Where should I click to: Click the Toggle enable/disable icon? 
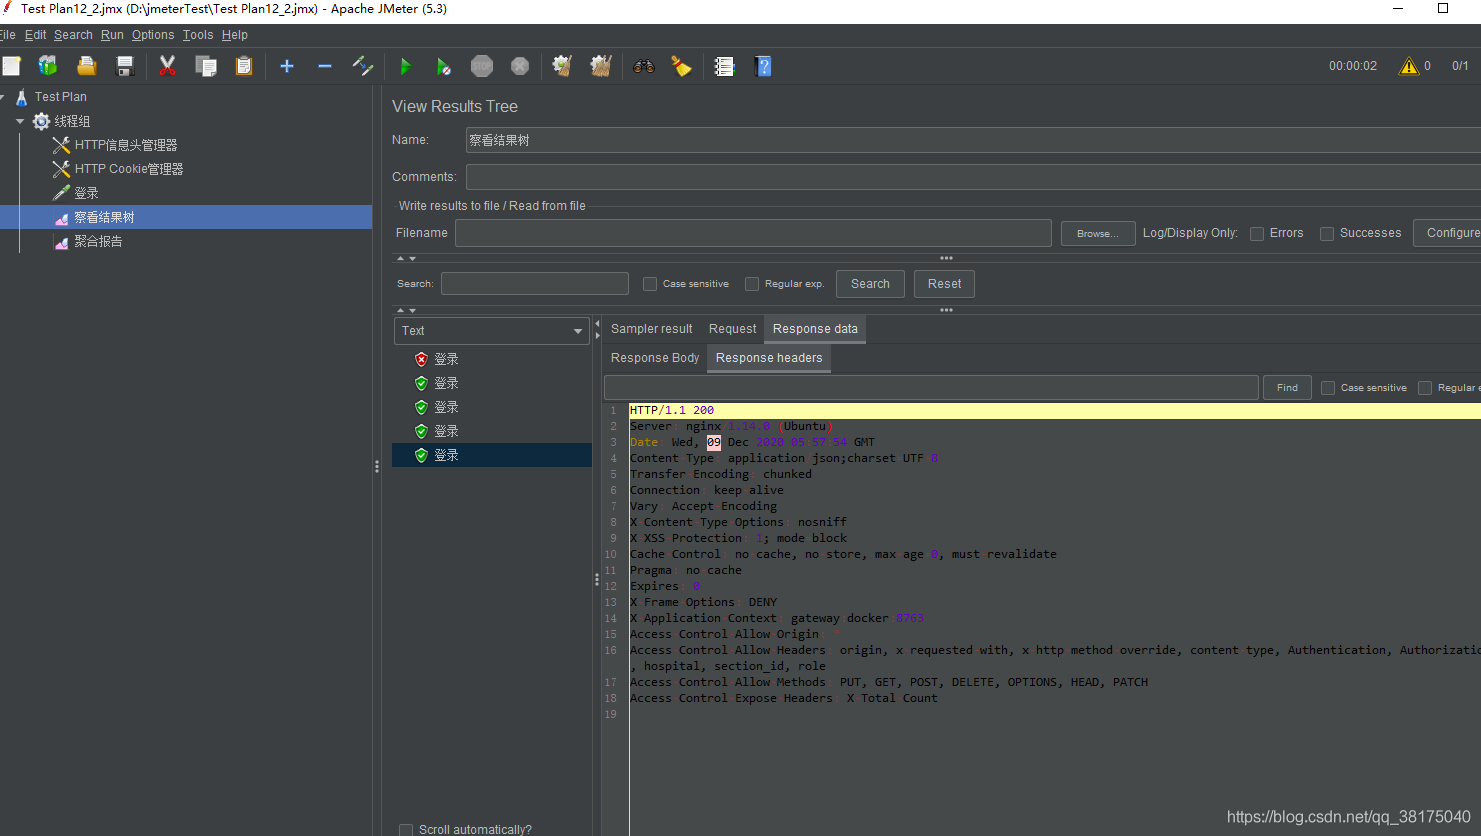363,66
